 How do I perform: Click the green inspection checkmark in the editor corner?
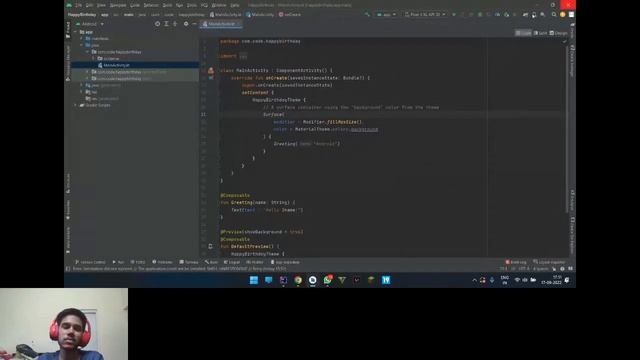(564, 41)
